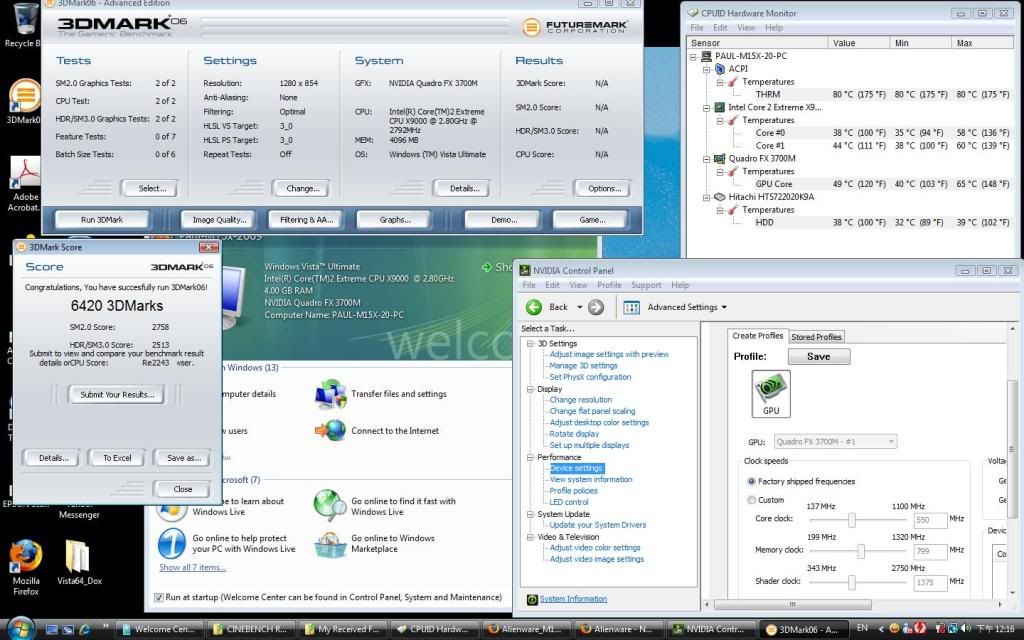The width and height of the screenshot is (1024, 640).
Task: Click the System Information icon in NVIDIA panel
Action: pyautogui.click(x=532, y=600)
